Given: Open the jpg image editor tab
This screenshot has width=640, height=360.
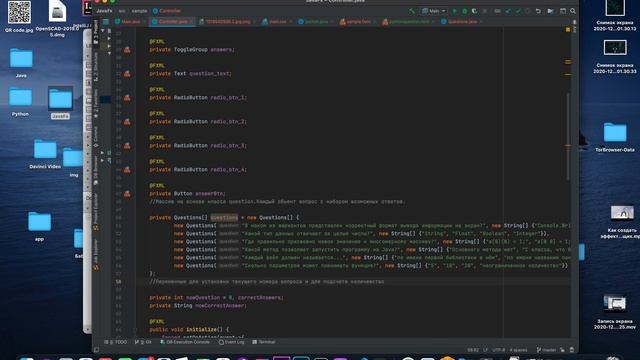Looking at the screenshot, I should point(227,22).
